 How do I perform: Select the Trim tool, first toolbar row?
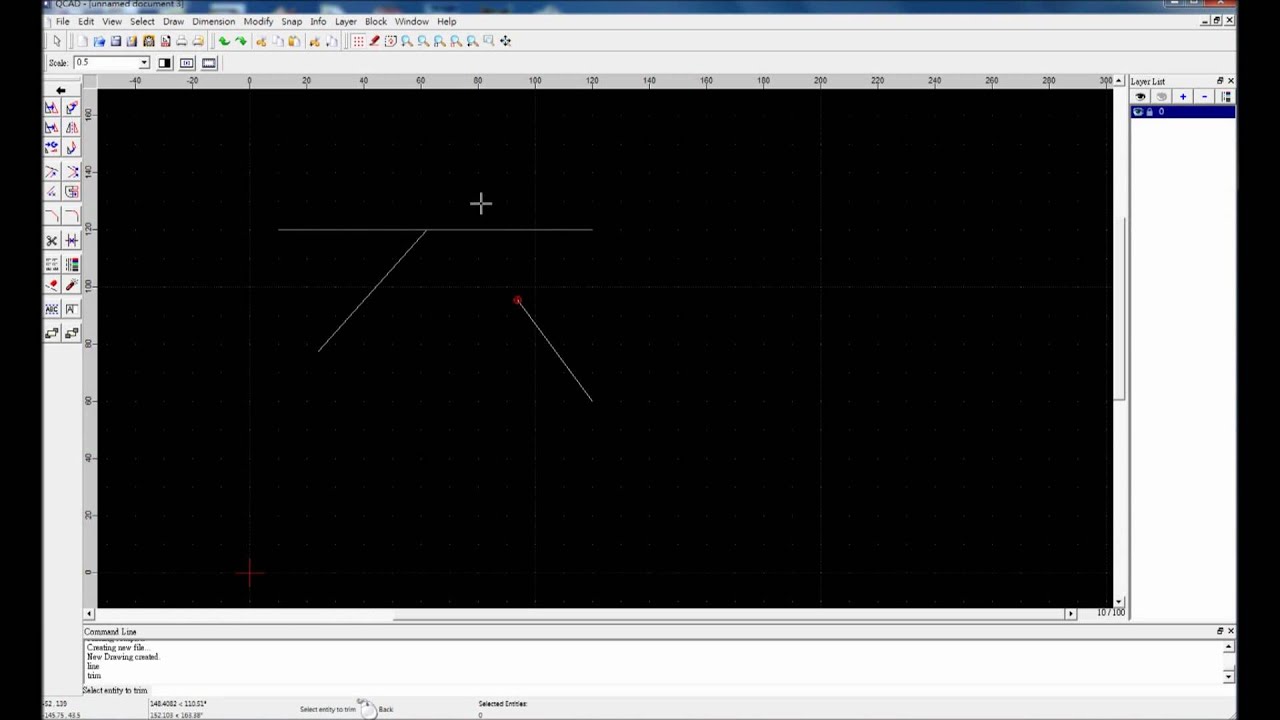tap(52, 171)
